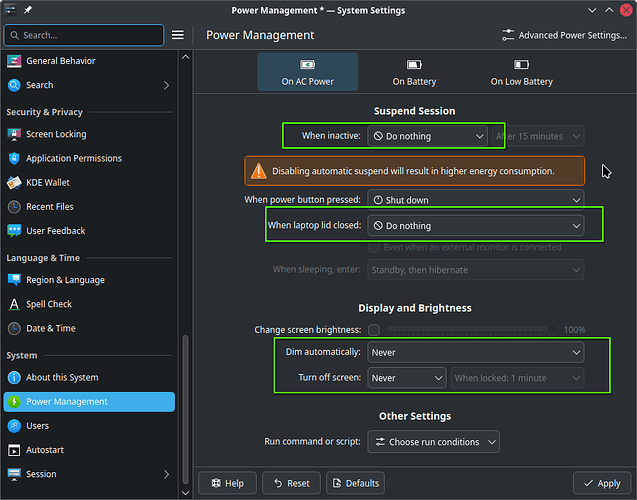The image size is (637, 500).
Task: Click the Session monitor icon
Action: click(x=14, y=474)
